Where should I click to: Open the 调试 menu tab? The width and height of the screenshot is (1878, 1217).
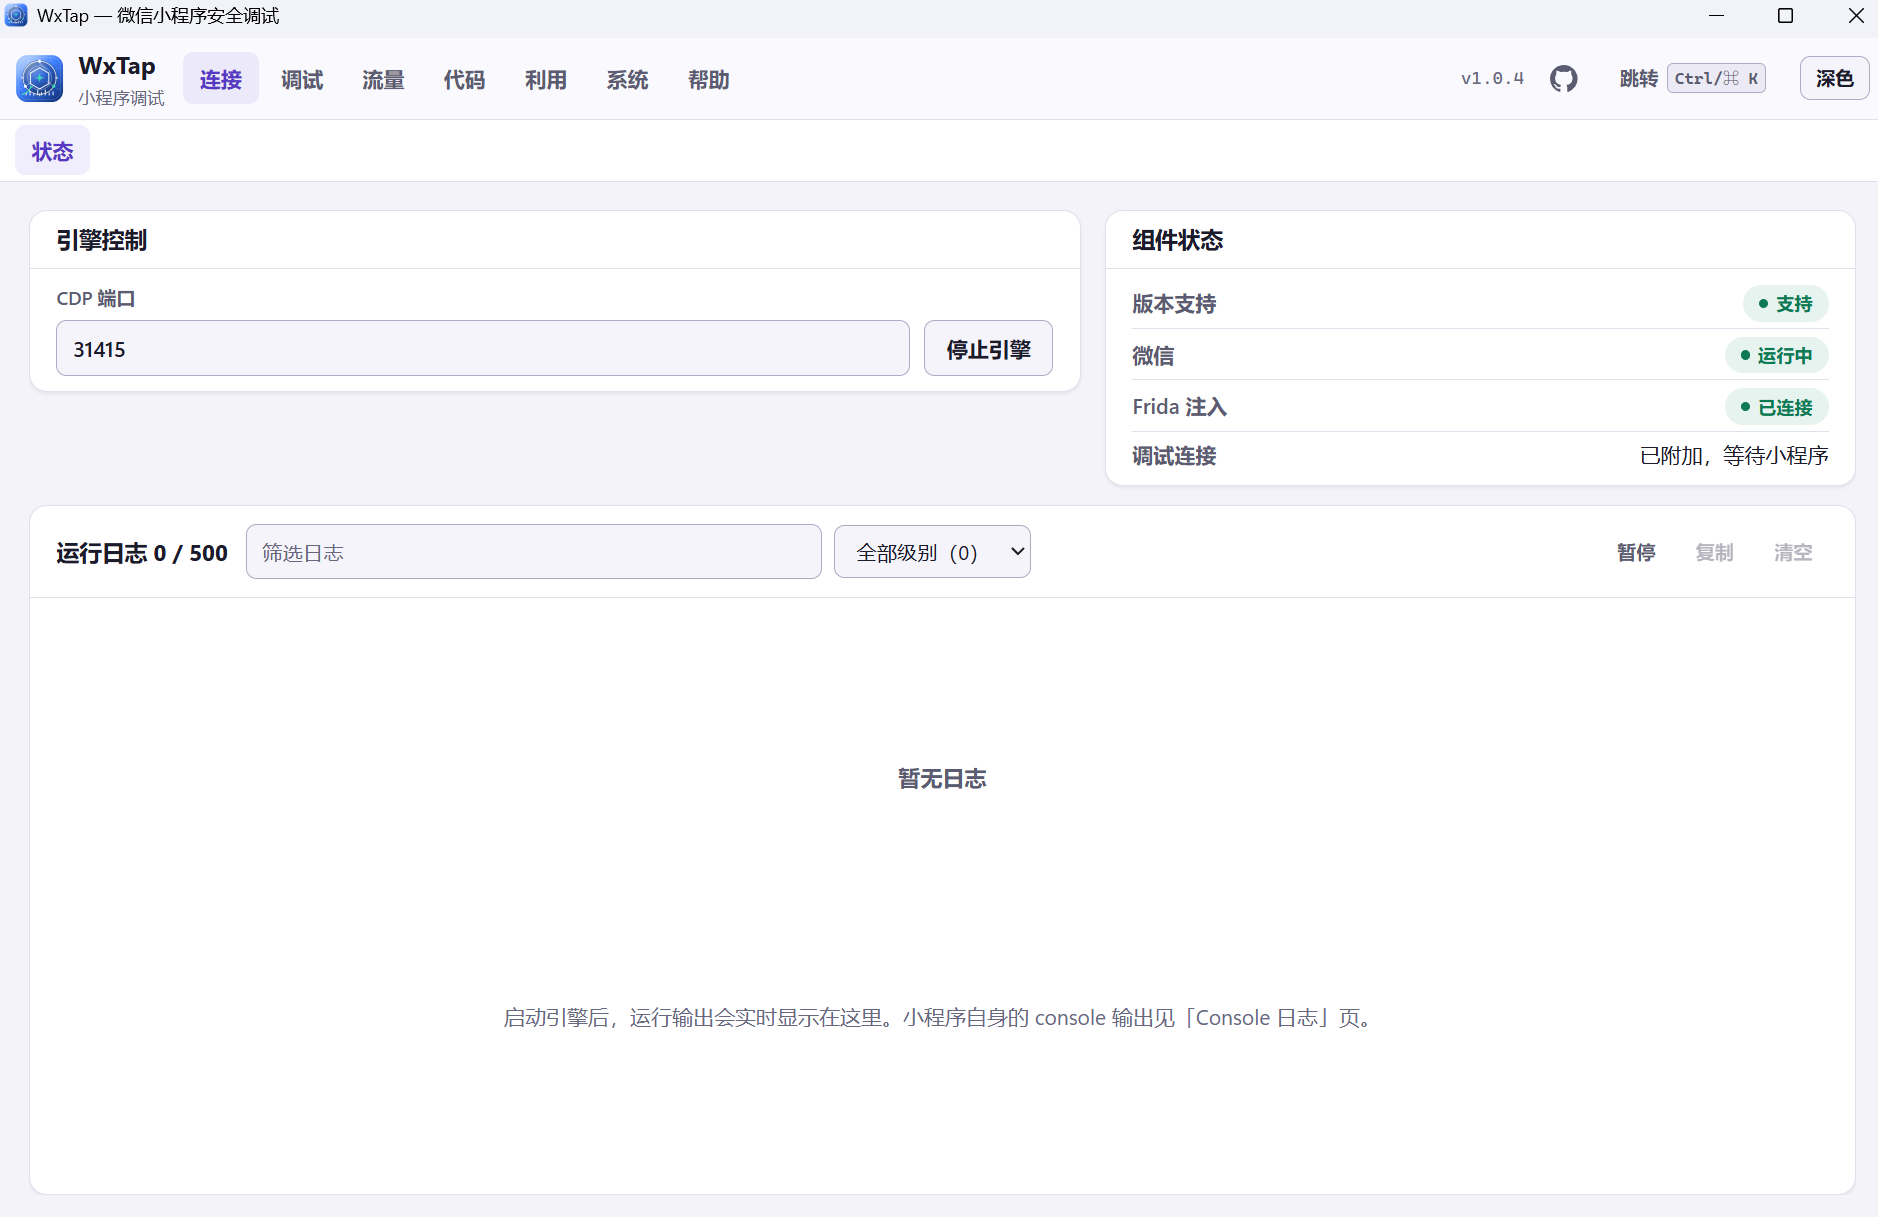click(302, 79)
